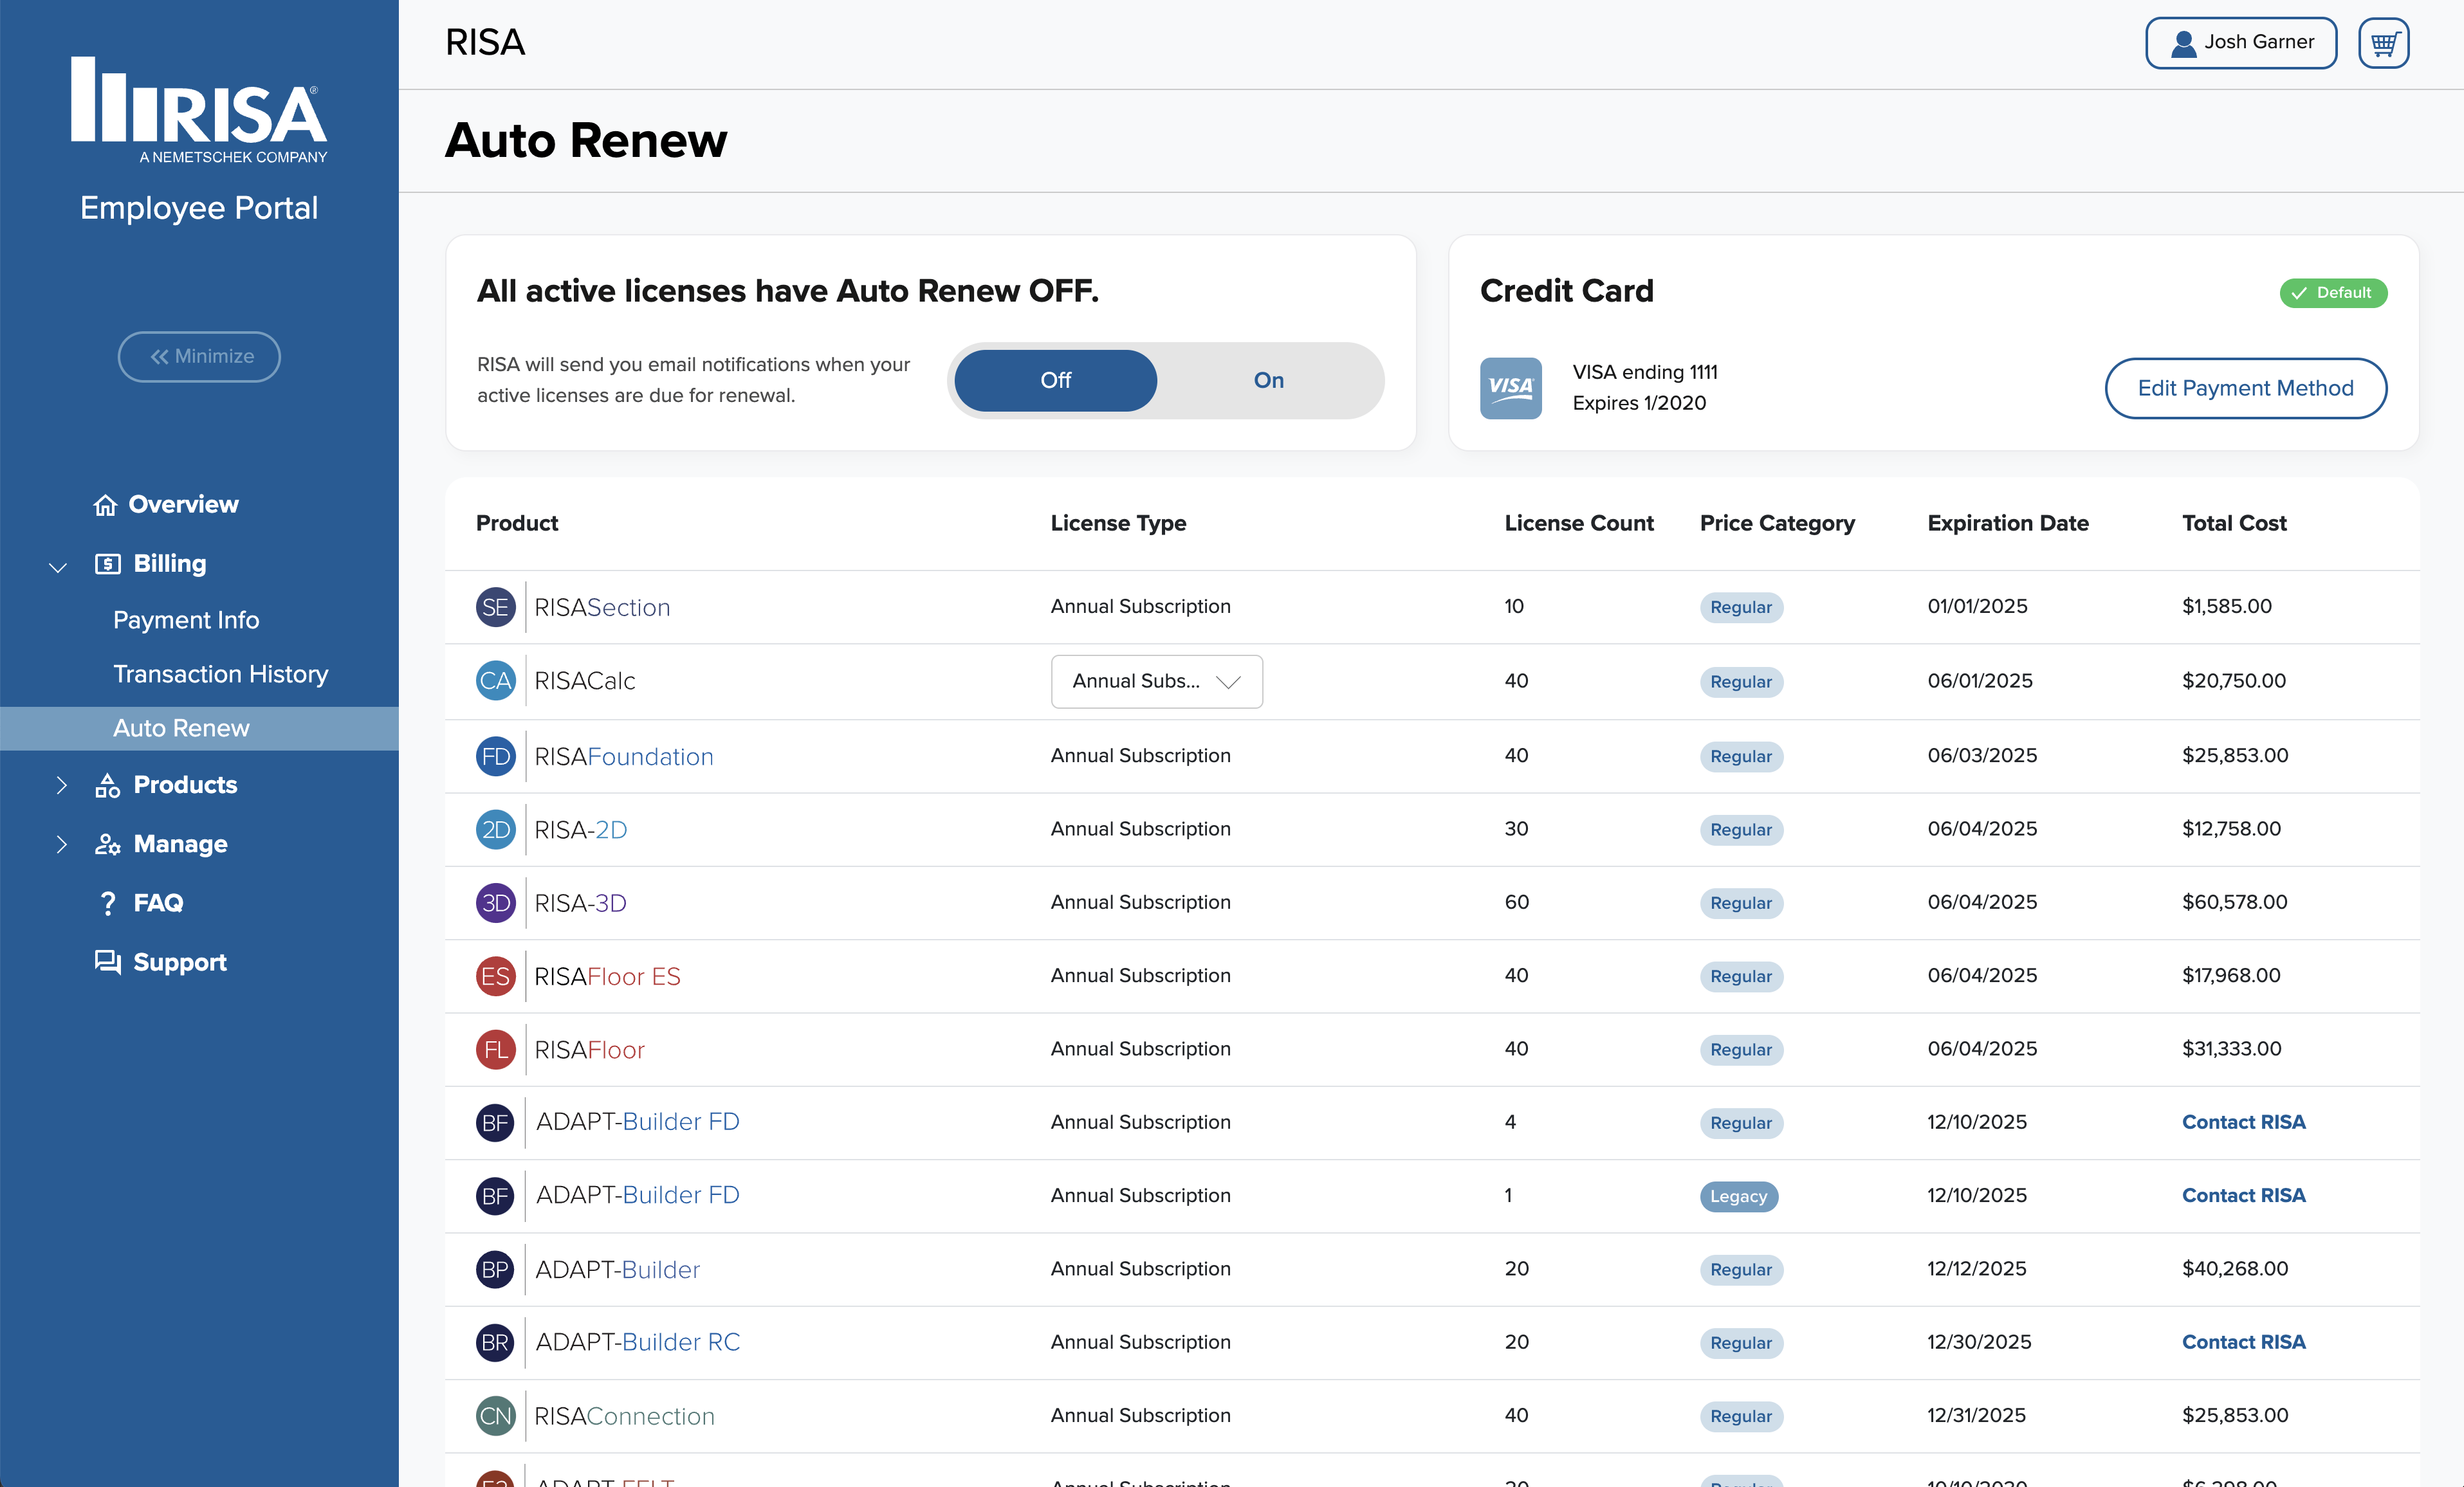Switch Auto Renew to On
2464x1487 pixels.
click(1268, 380)
